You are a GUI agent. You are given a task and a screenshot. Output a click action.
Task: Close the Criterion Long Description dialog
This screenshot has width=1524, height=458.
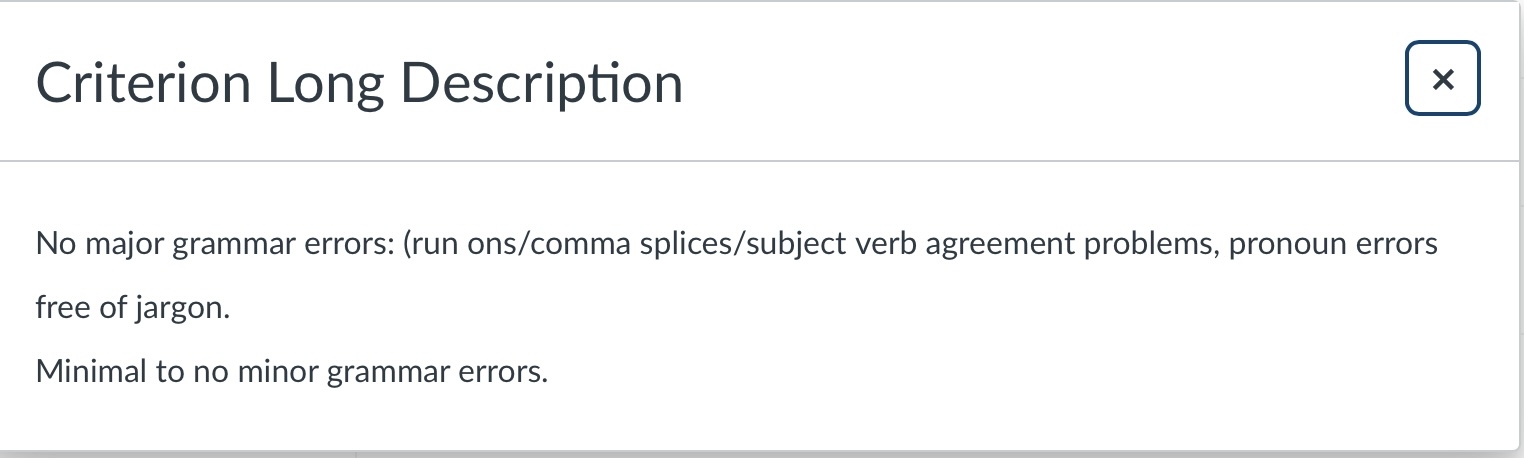[x=1442, y=79]
